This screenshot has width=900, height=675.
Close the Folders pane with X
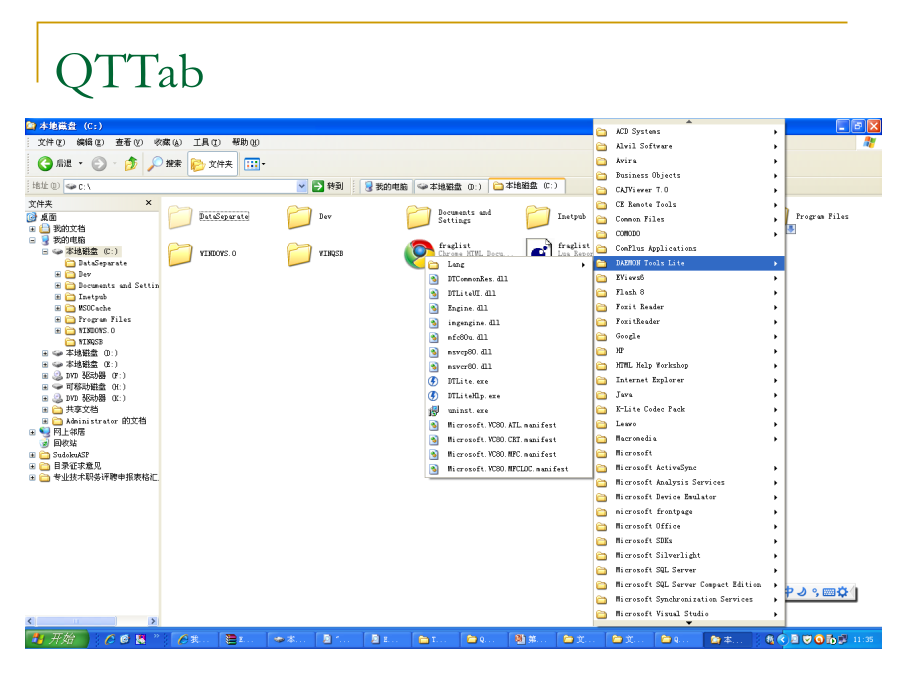149,203
